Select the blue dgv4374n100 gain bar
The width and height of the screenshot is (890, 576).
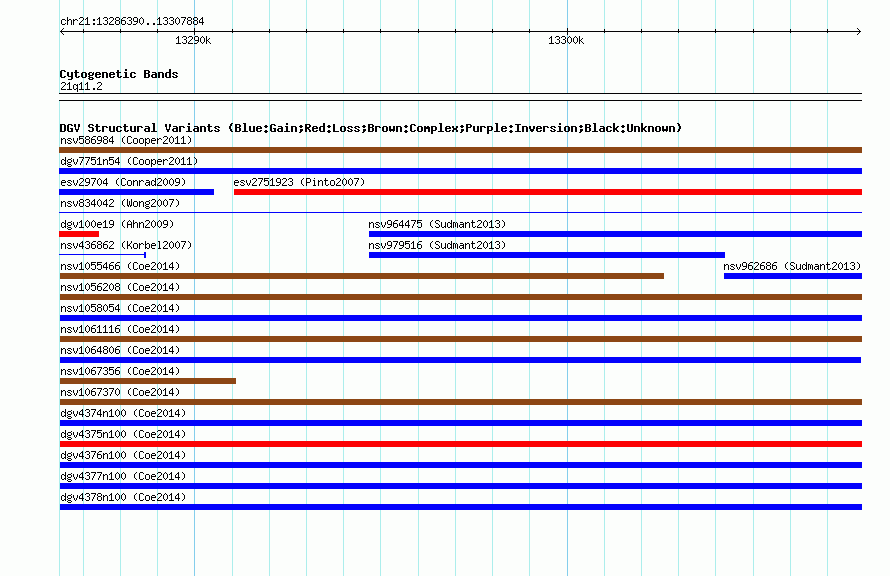pyautogui.click(x=460, y=423)
